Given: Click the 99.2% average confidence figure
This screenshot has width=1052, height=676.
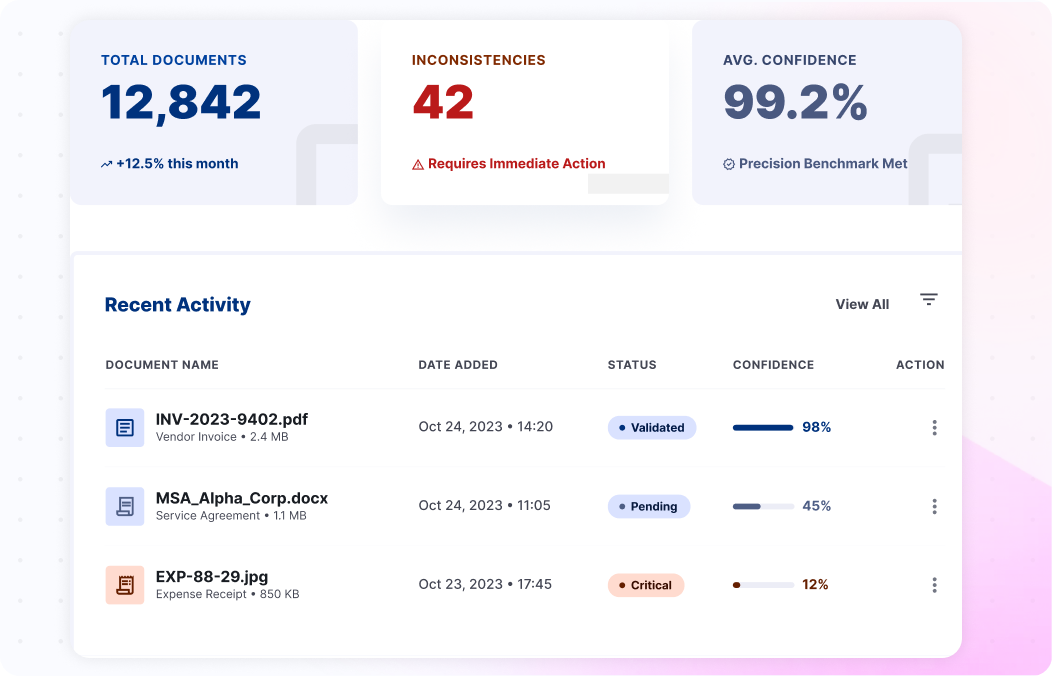Looking at the screenshot, I should point(796,103).
